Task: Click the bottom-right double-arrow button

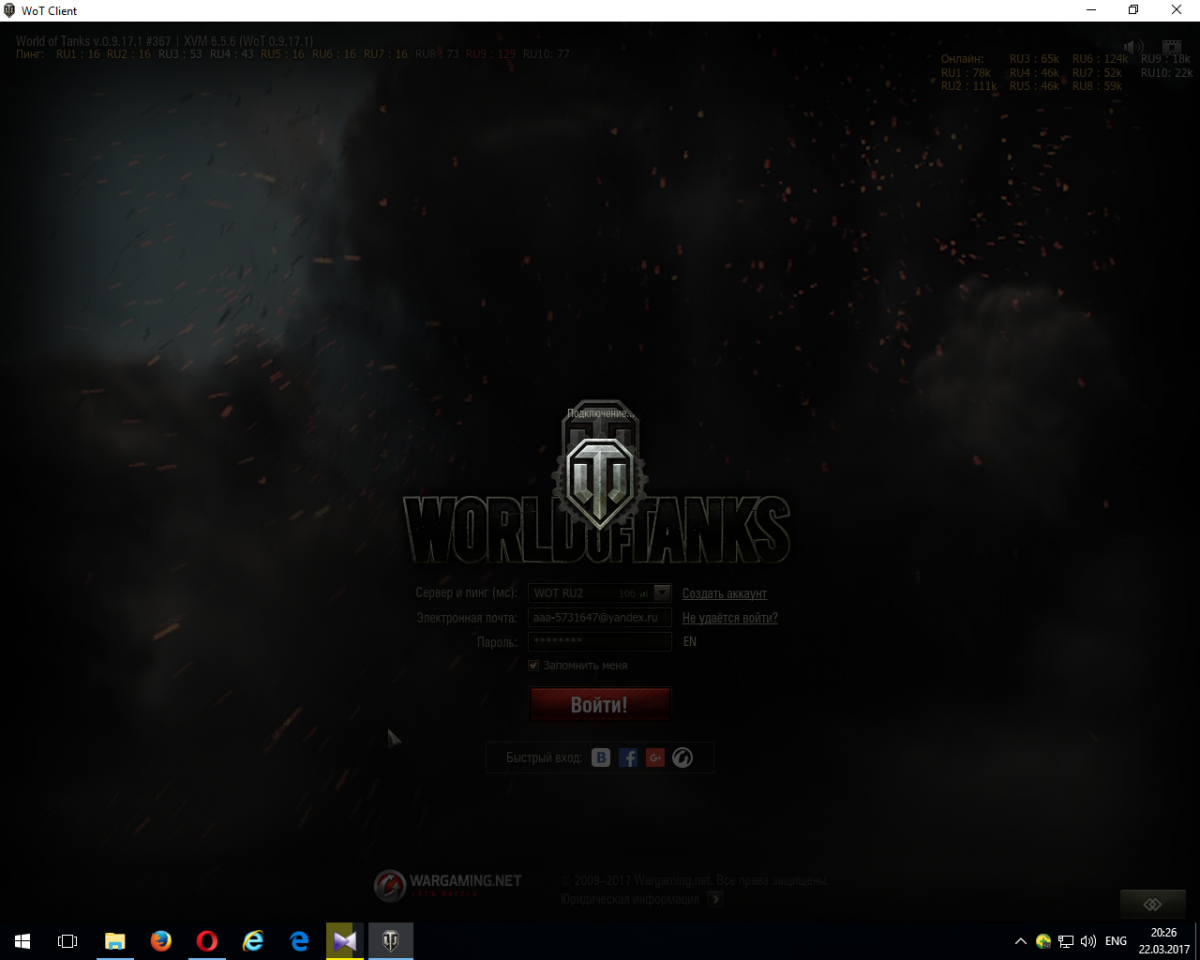Action: [1152, 904]
